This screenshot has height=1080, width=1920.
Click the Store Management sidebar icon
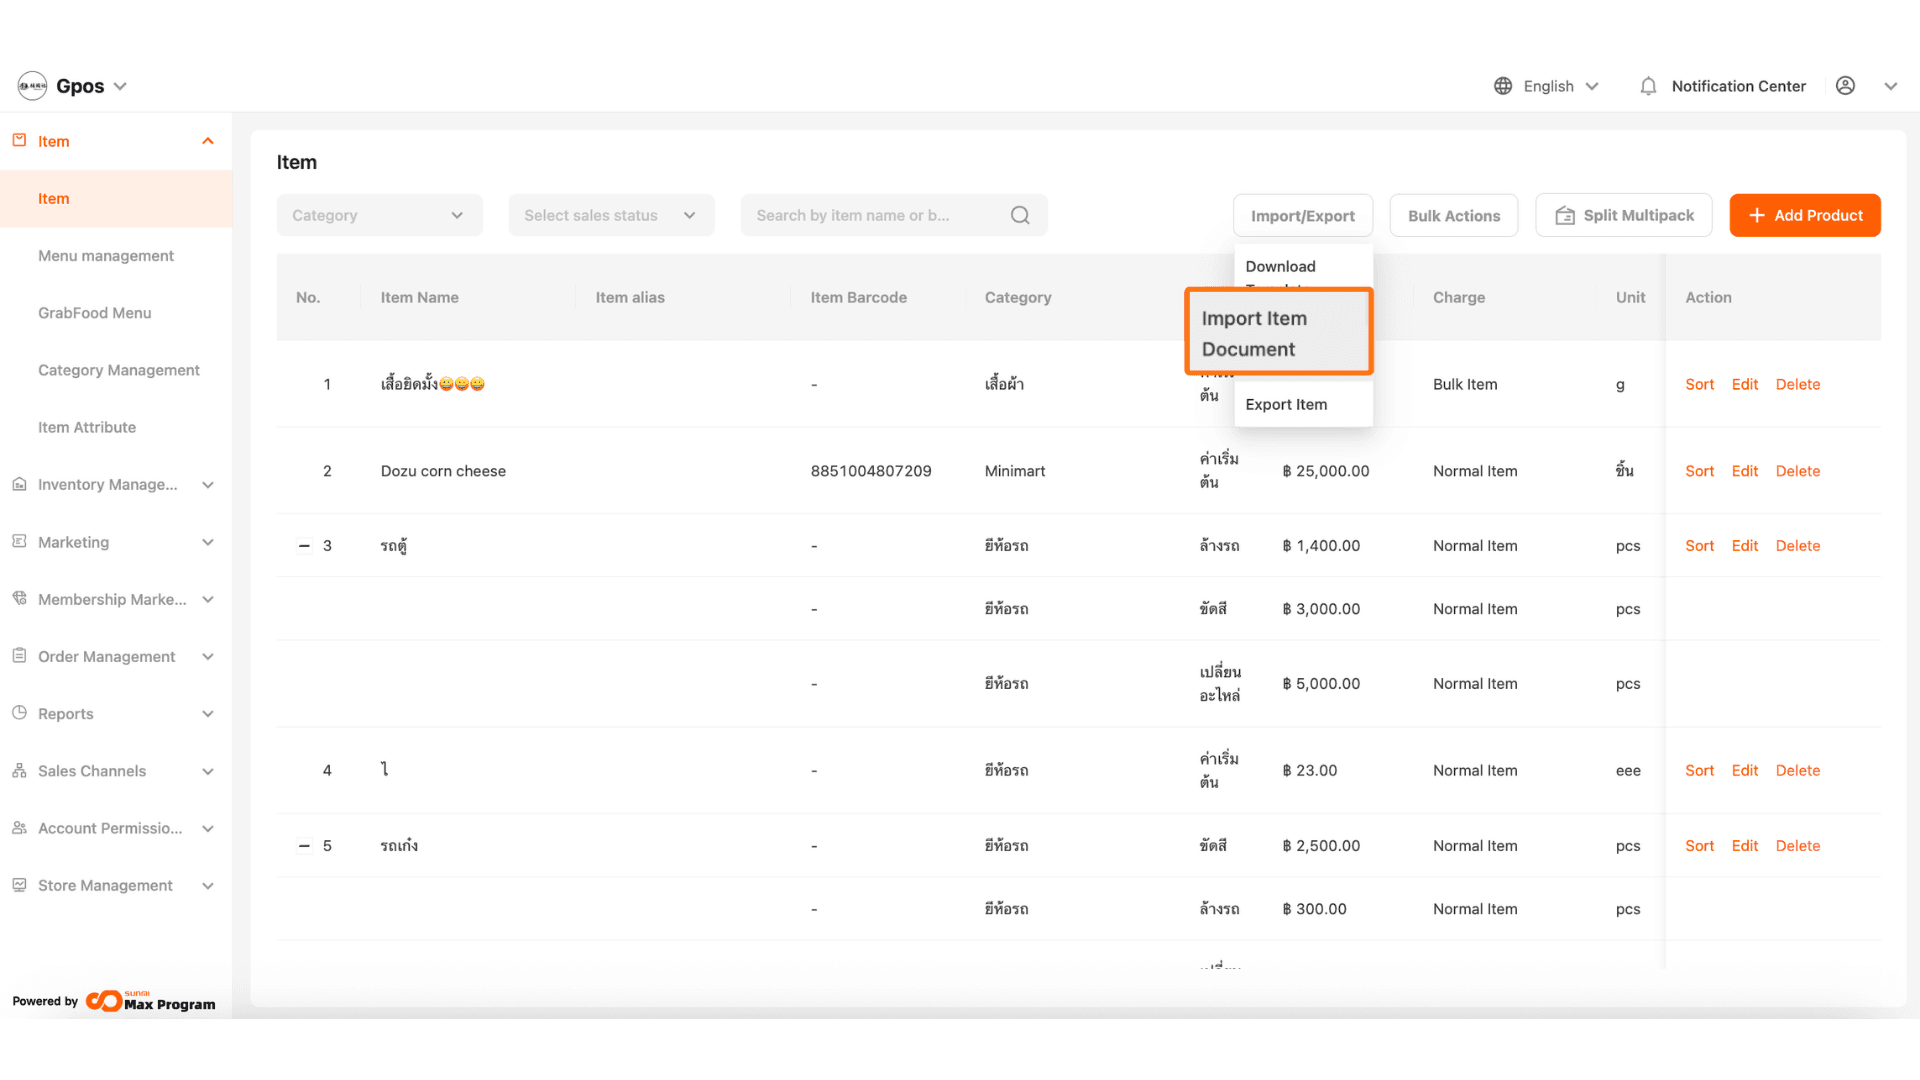point(19,885)
